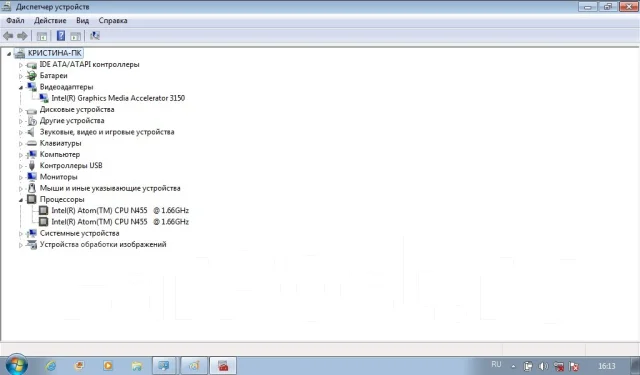Click the RU language indicator
This screenshot has width=640, height=375.
496,364
